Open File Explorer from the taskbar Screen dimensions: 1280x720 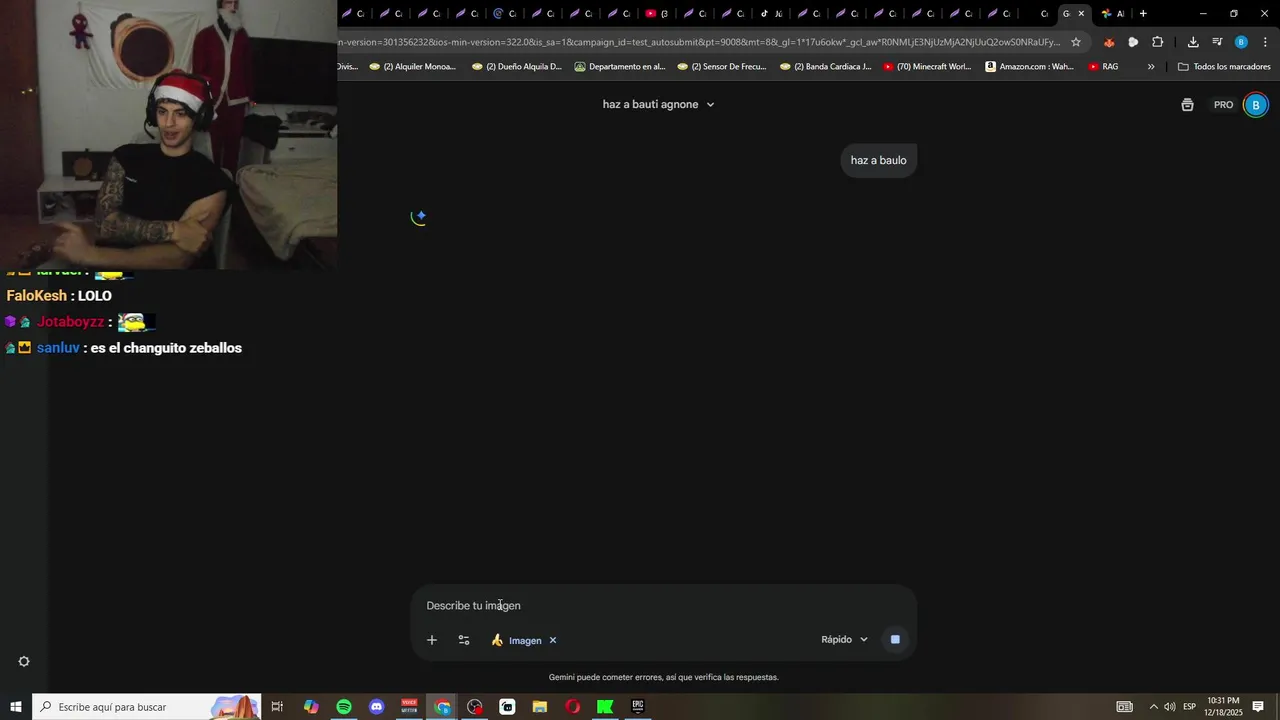[x=540, y=707]
